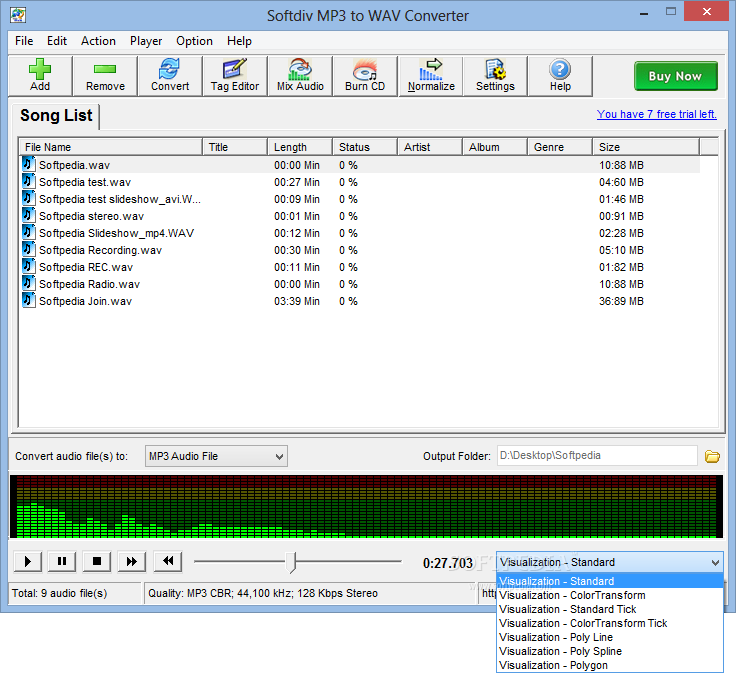The image size is (736, 673).
Task: Click music file icon for Softpedia Join.wav
Action: tap(29, 300)
